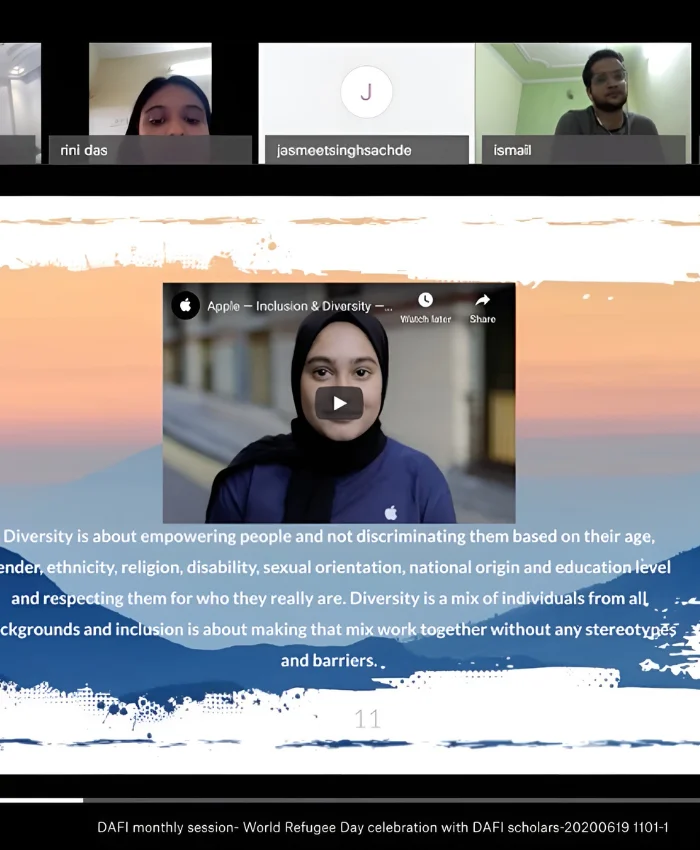This screenshot has height=850, width=700.
Task: Click the partially visible leftmost participant tile
Action: (x=18, y=100)
